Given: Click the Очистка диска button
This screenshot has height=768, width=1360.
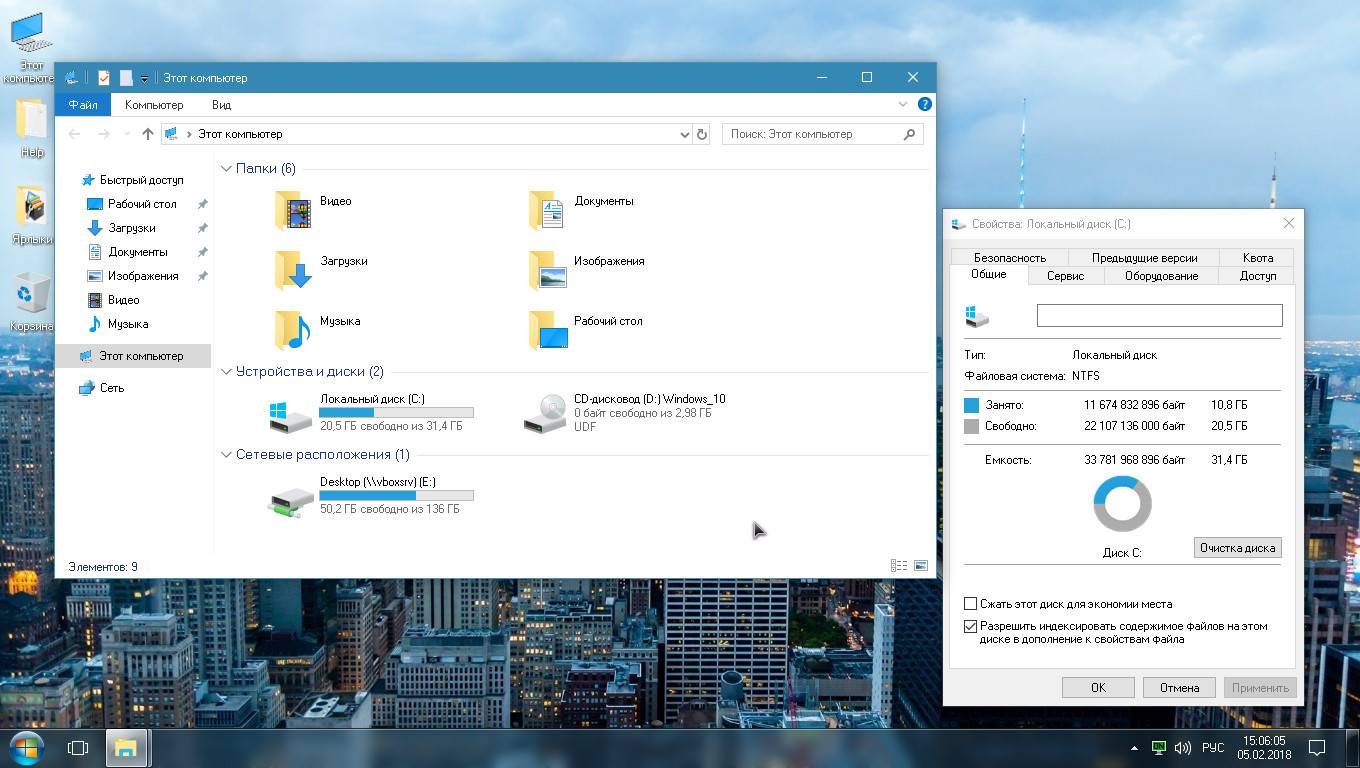Looking at the screenshot, I should coord(1237,548).
